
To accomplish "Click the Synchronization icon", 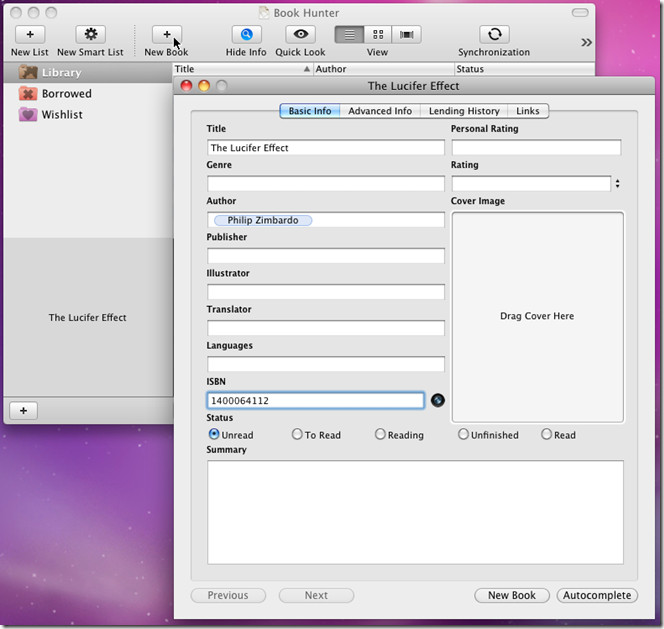I will click(494, 34).
